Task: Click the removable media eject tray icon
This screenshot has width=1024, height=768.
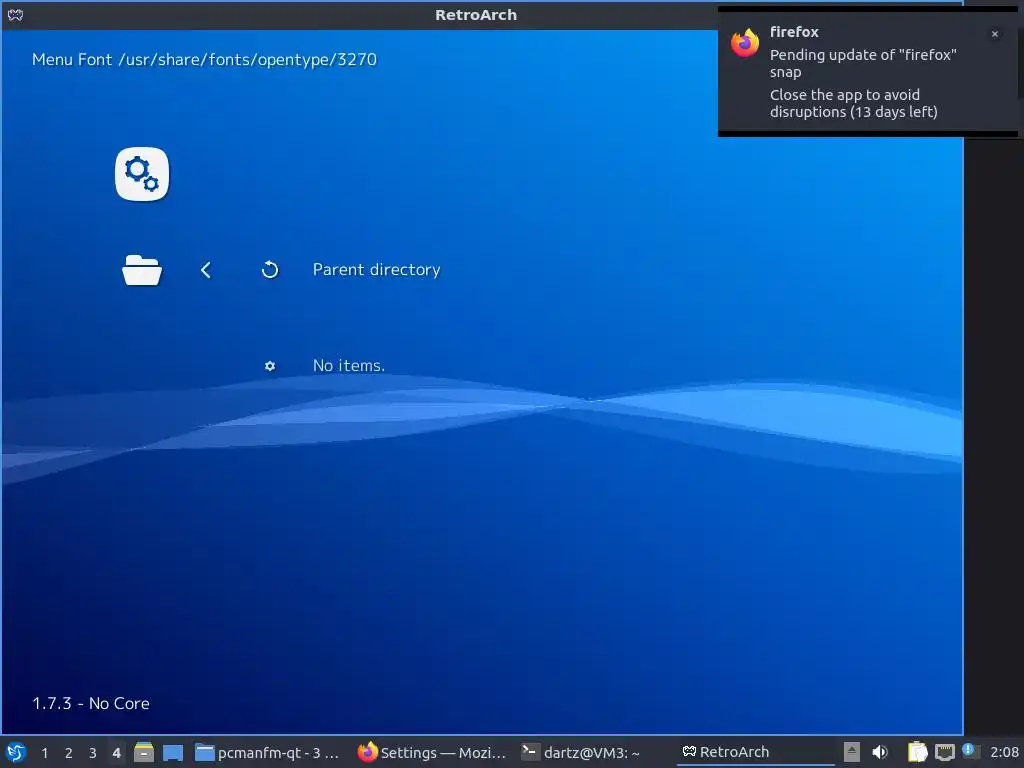Action: (852, 752)
